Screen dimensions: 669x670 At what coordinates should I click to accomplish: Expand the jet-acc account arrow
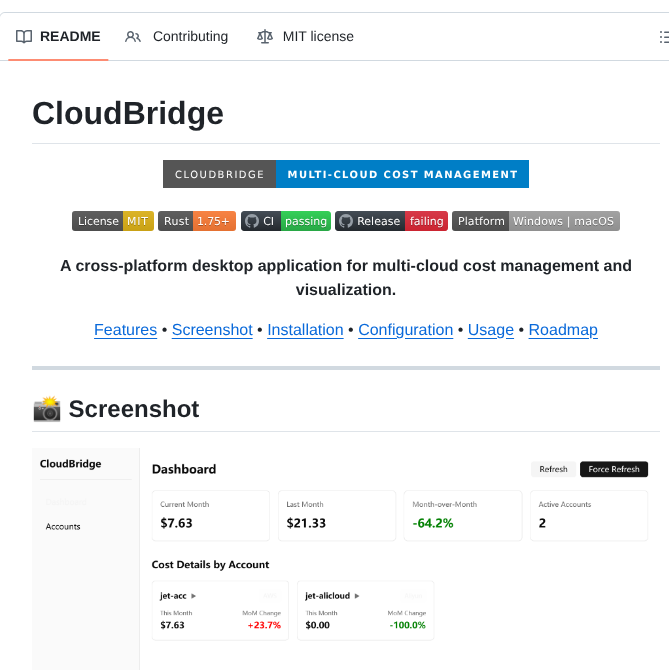click(194, 596)
